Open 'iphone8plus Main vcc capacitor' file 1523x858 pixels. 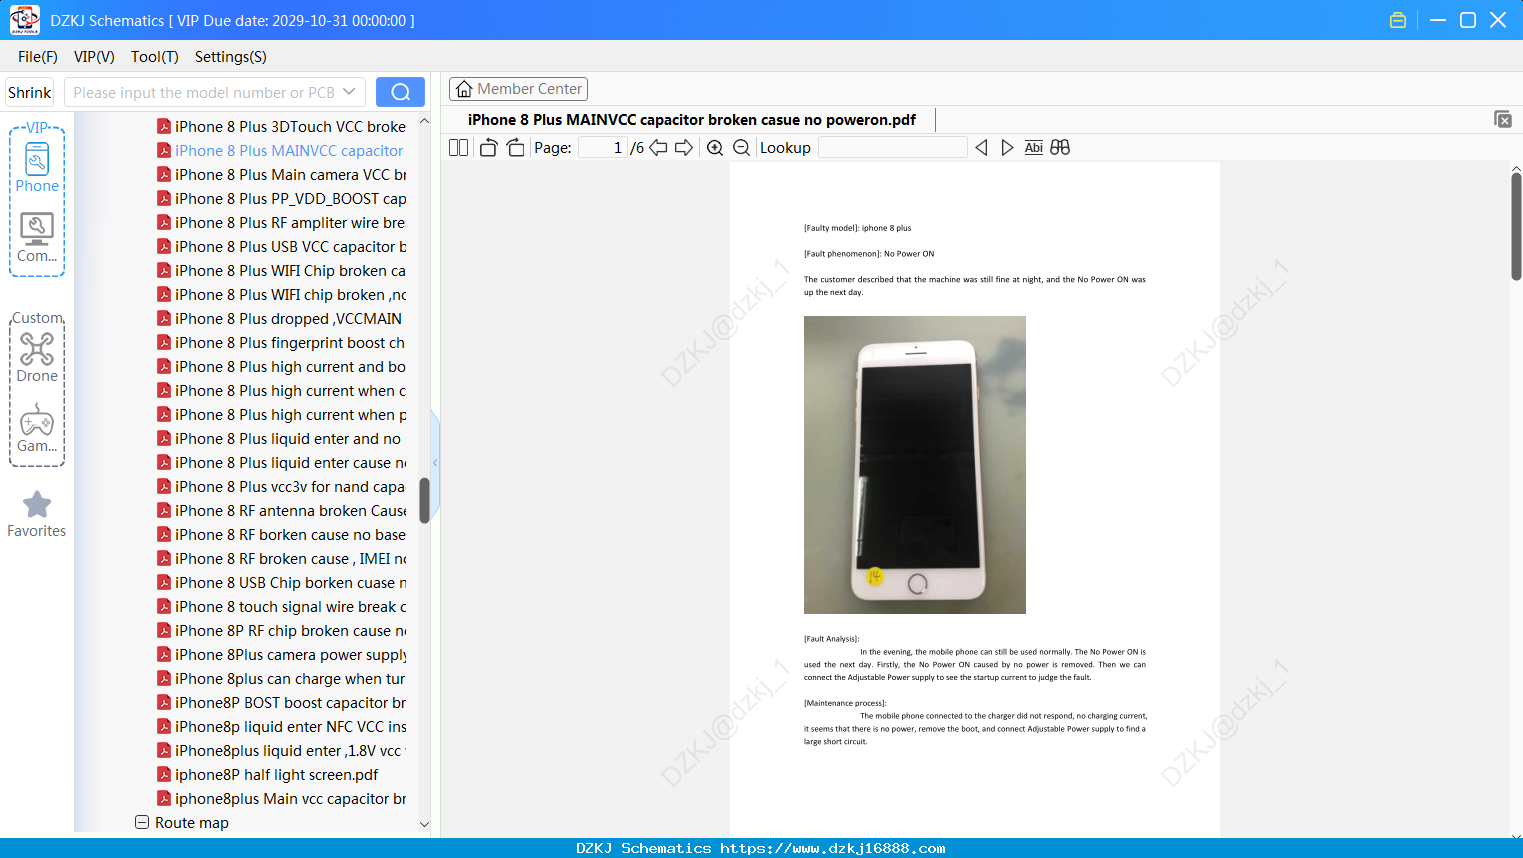[290, 798]
